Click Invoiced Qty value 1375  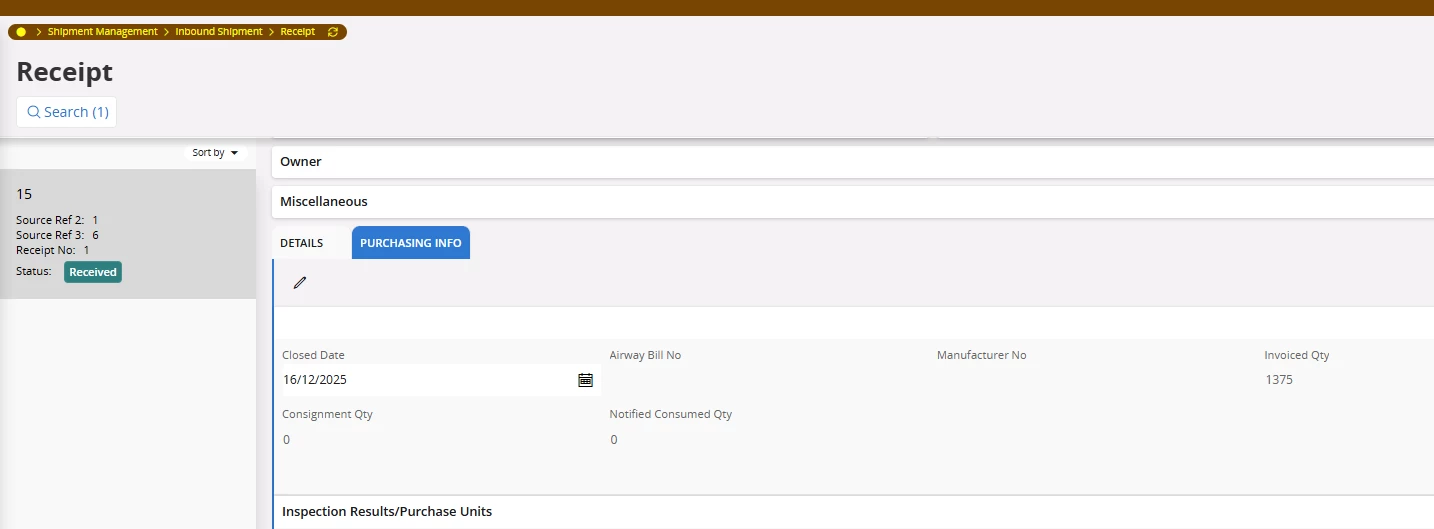pos(1279,380)
